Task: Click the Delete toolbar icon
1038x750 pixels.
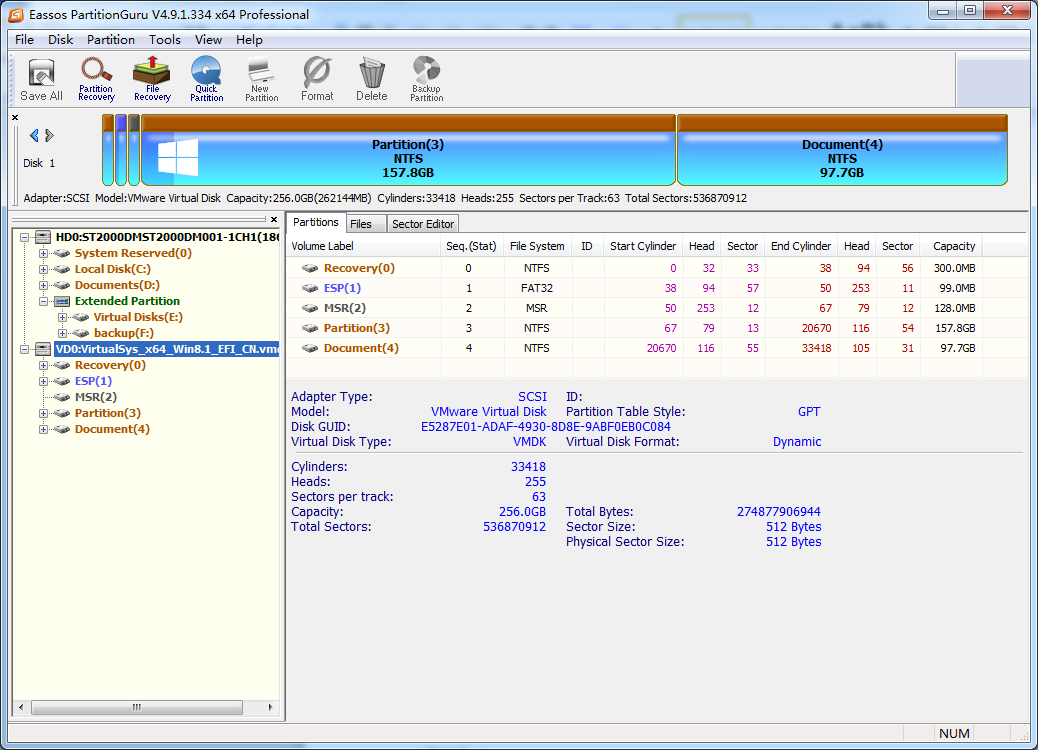Action: (371, 79)
